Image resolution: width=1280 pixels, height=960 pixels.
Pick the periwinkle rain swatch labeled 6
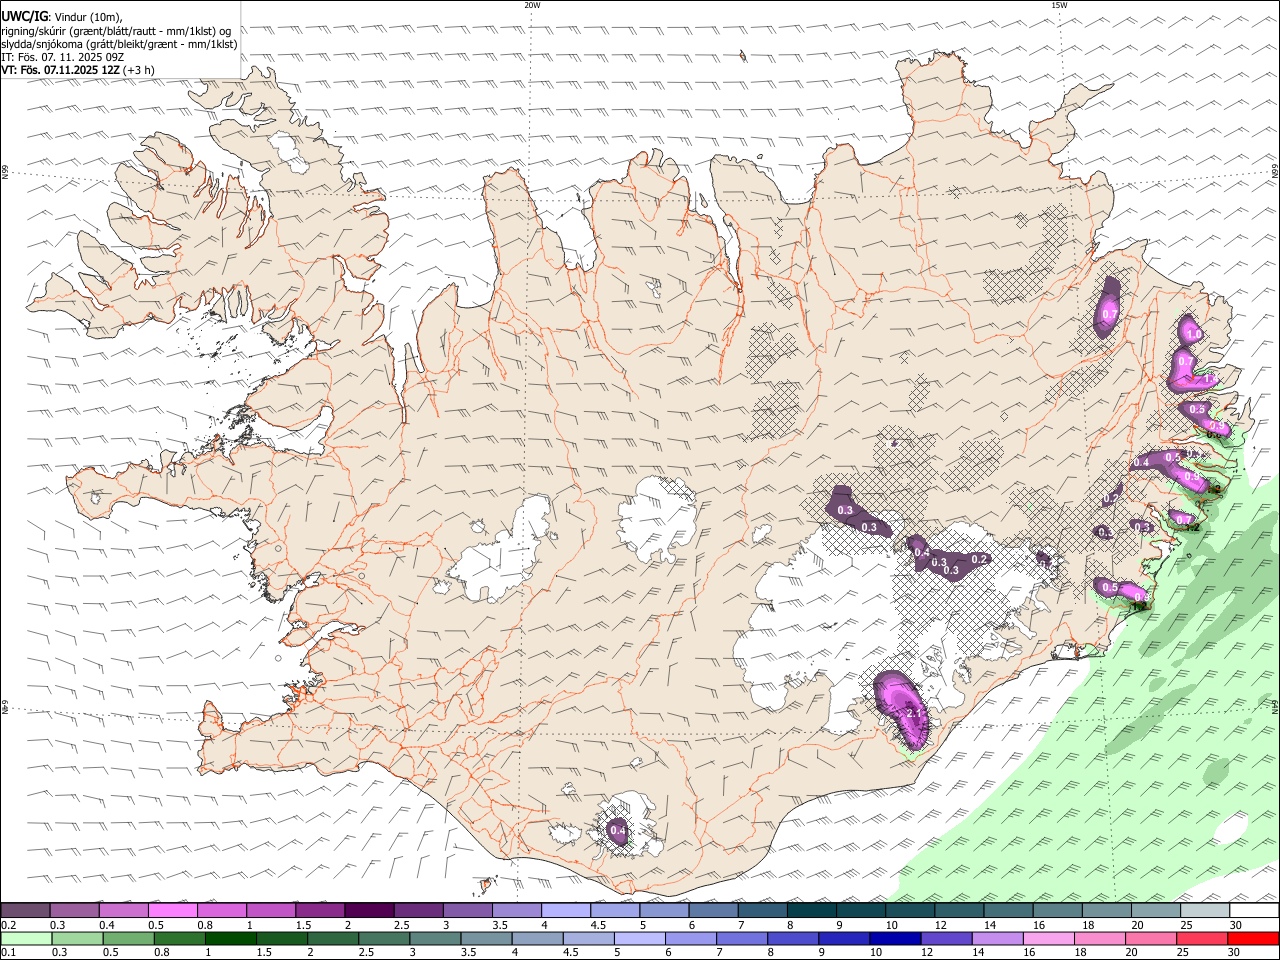click(689, 939)
